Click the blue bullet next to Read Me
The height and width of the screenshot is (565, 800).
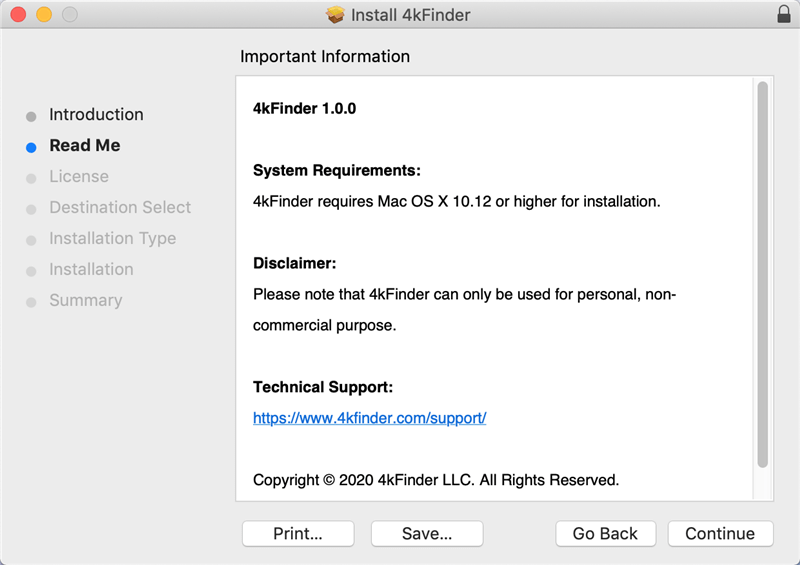[31, 147]
